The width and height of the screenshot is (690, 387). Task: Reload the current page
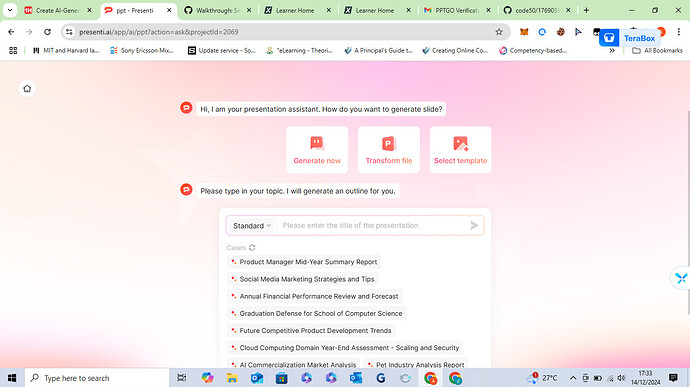[47, 32]
